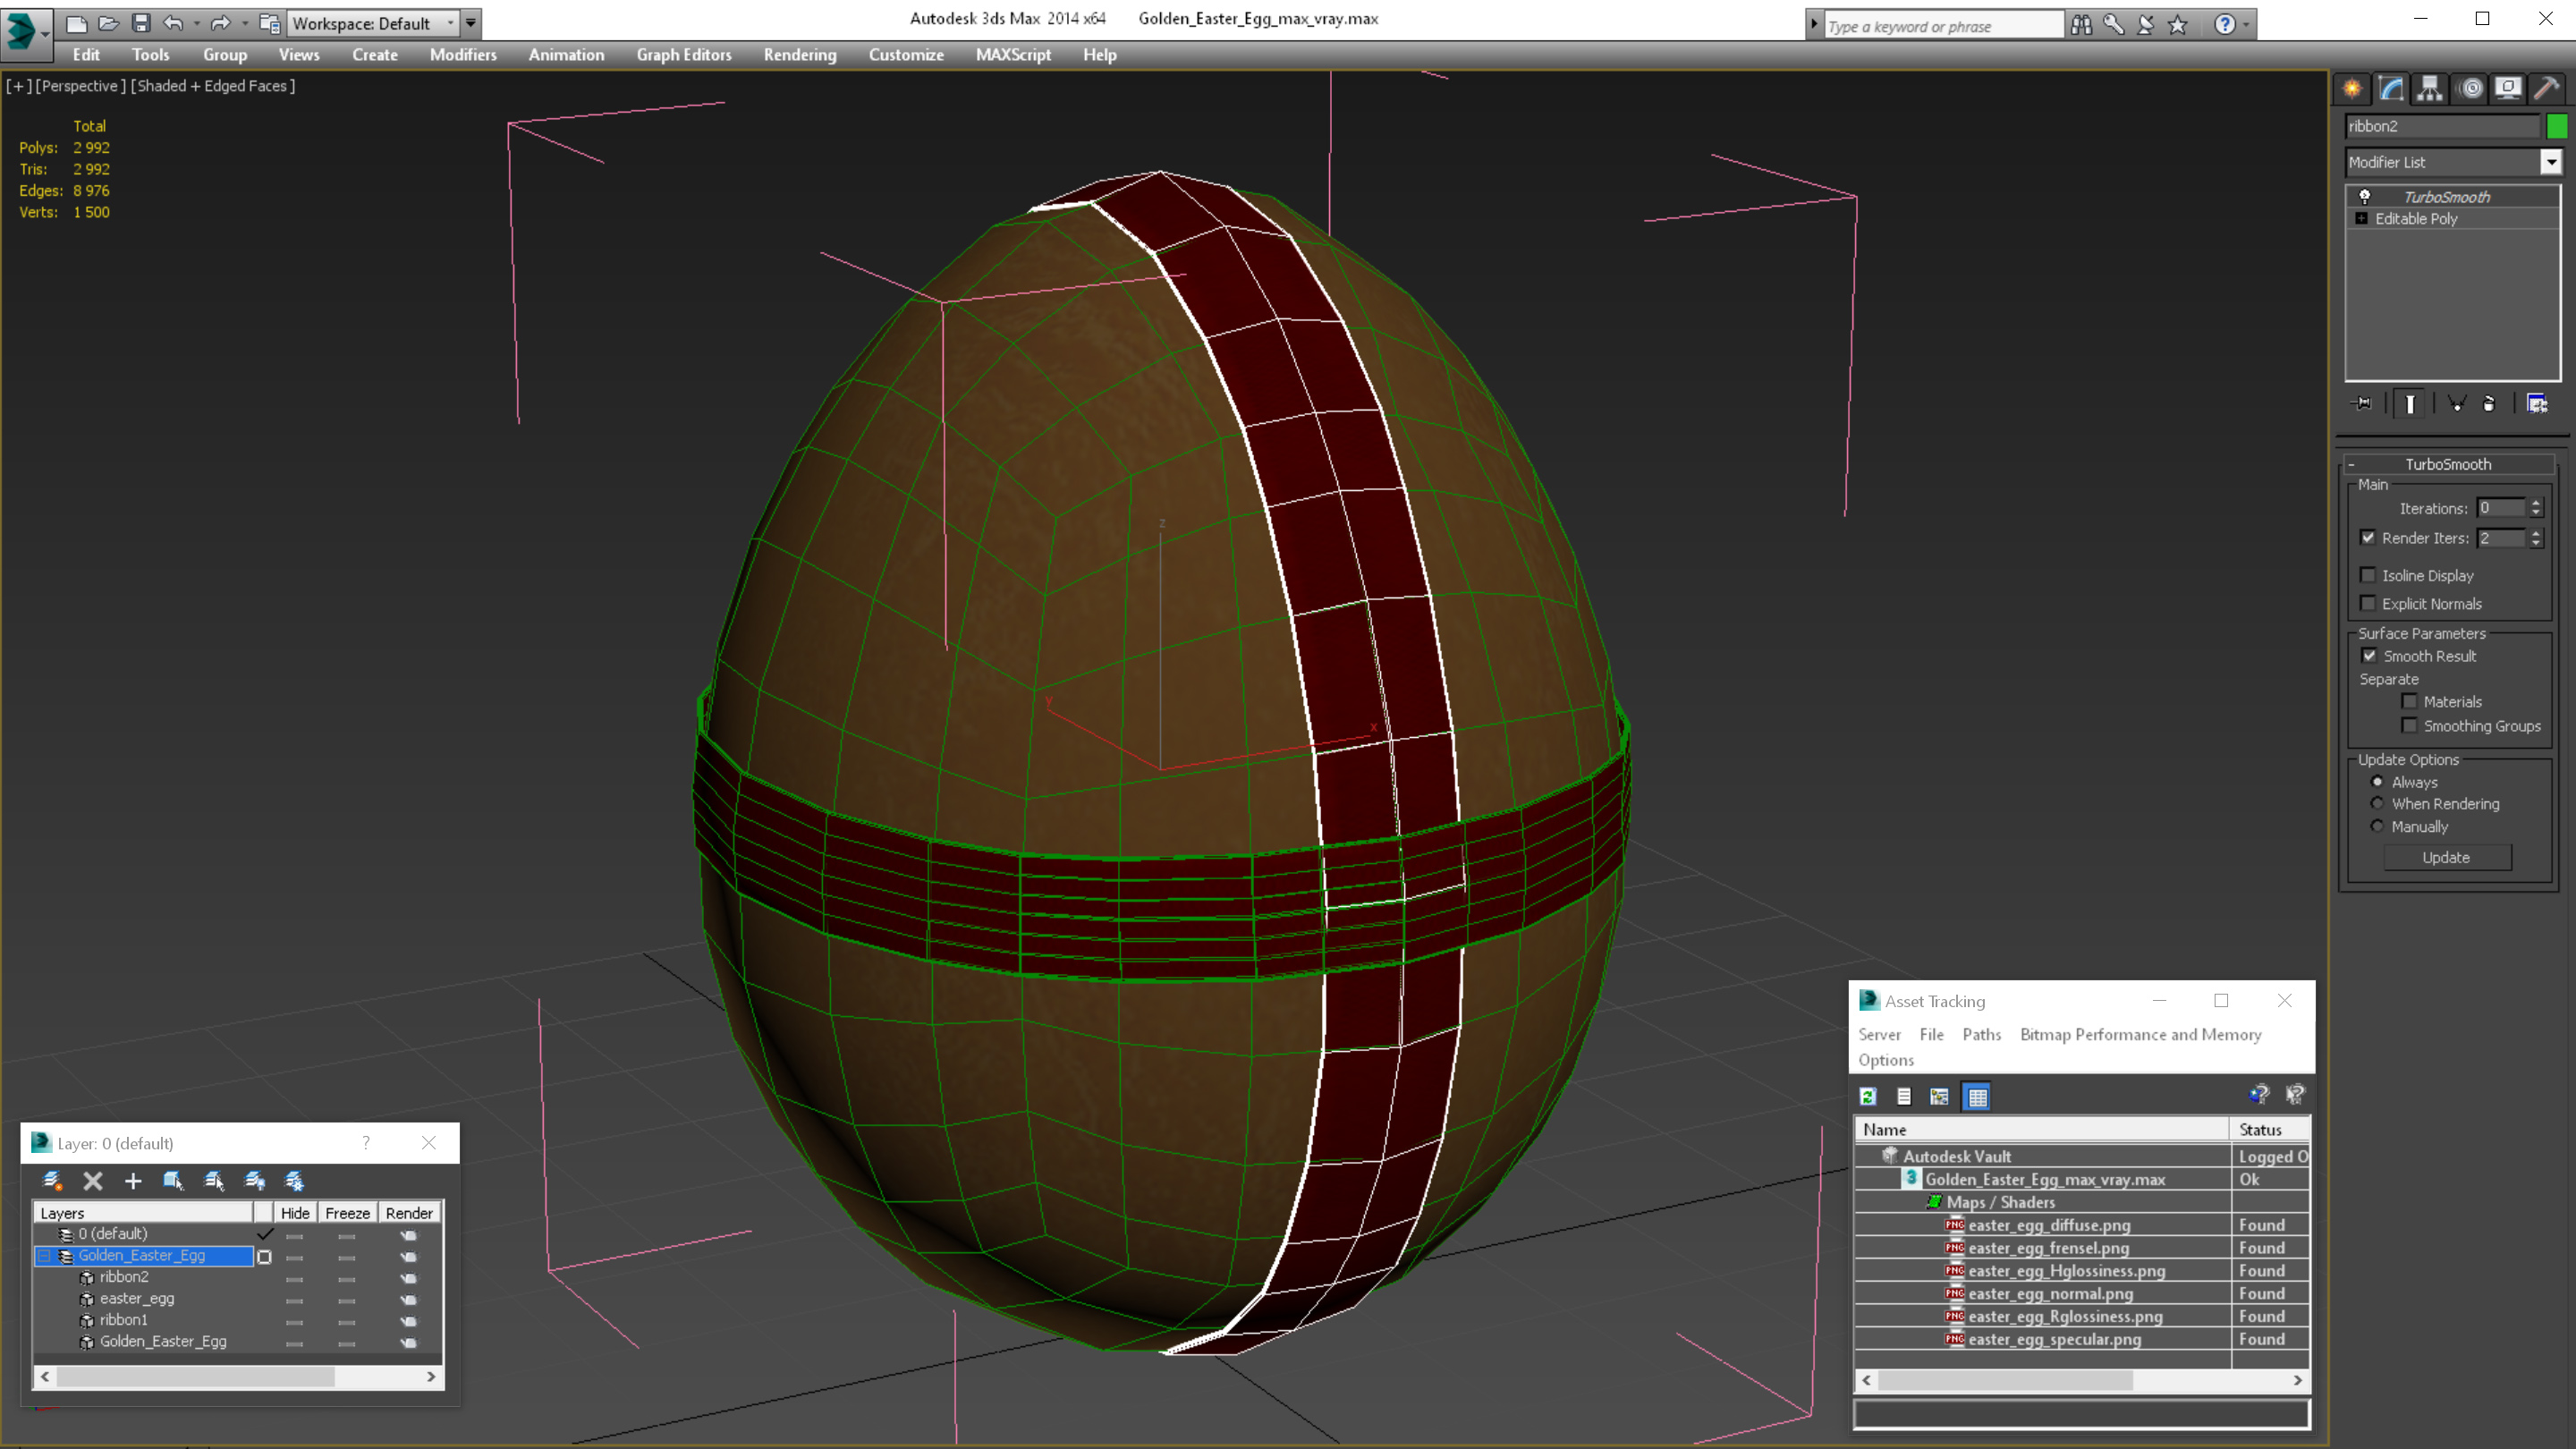
Task: Open the Display command panel tab
Action: [2508, 89]
